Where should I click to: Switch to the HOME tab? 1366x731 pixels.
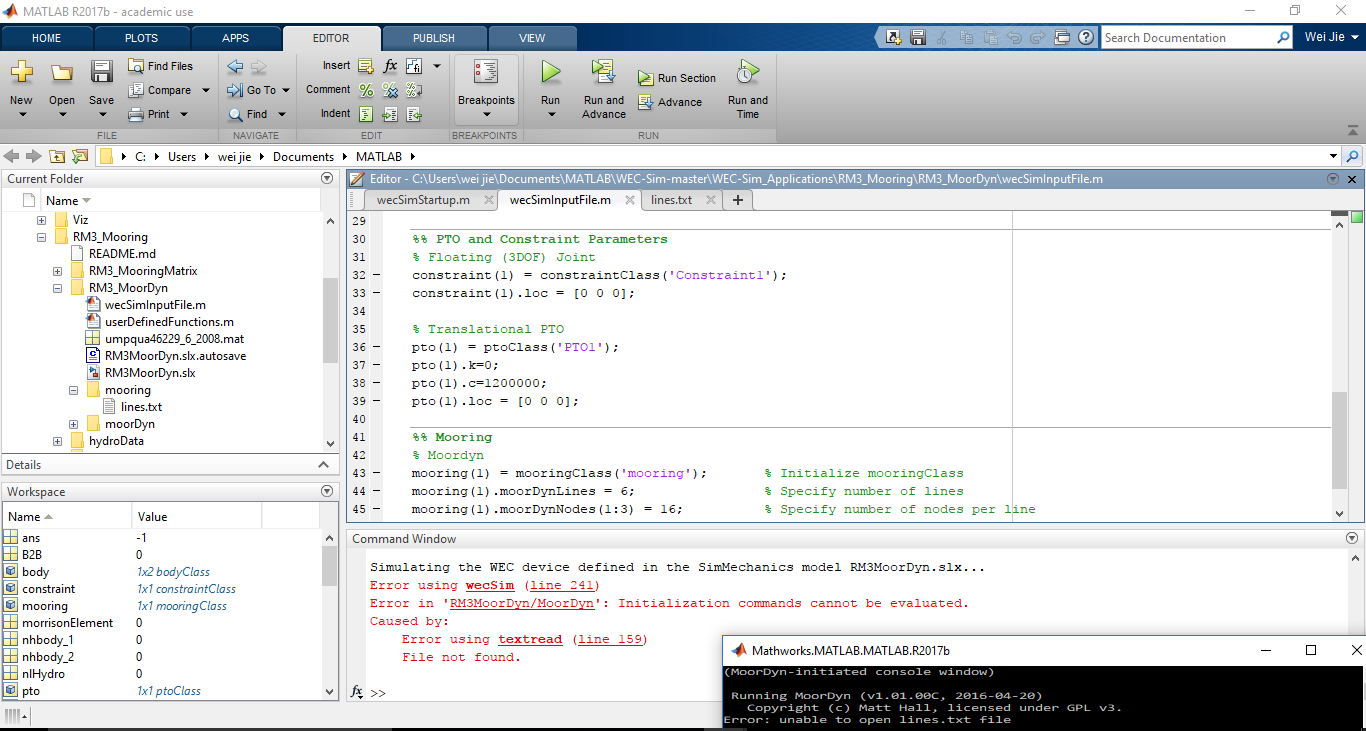[46, 38]
